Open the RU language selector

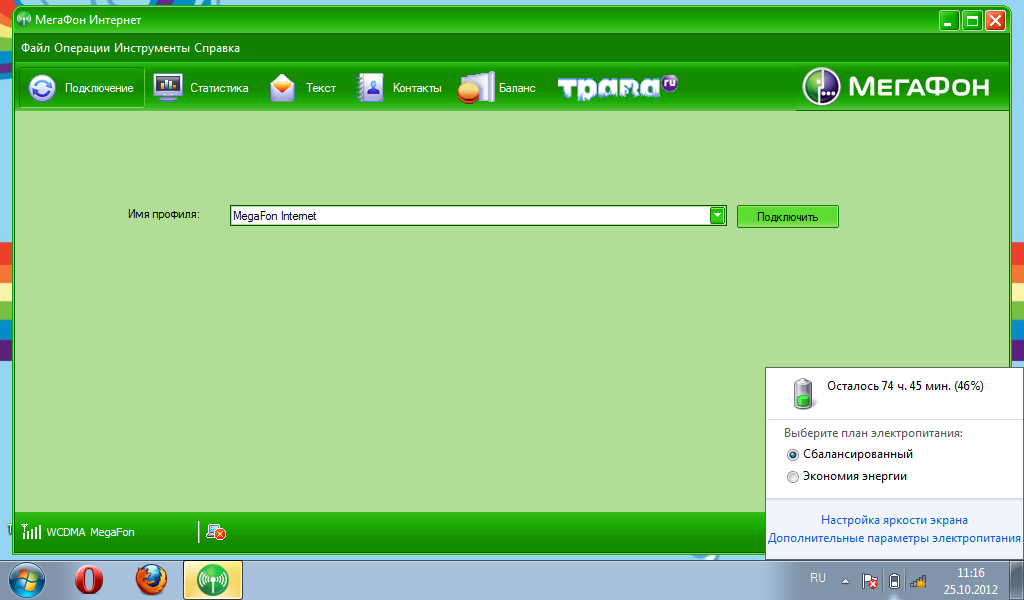(818, 578)
